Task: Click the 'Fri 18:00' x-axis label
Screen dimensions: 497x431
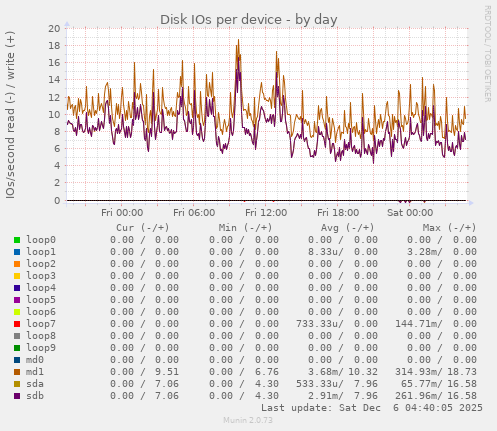Action: 338,213
